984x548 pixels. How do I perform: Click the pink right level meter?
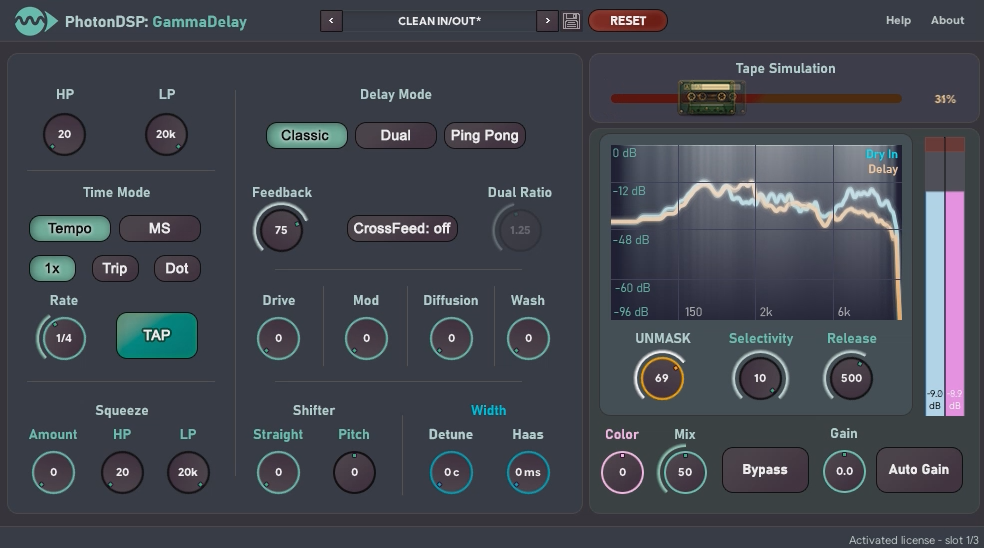pos(955,276)
